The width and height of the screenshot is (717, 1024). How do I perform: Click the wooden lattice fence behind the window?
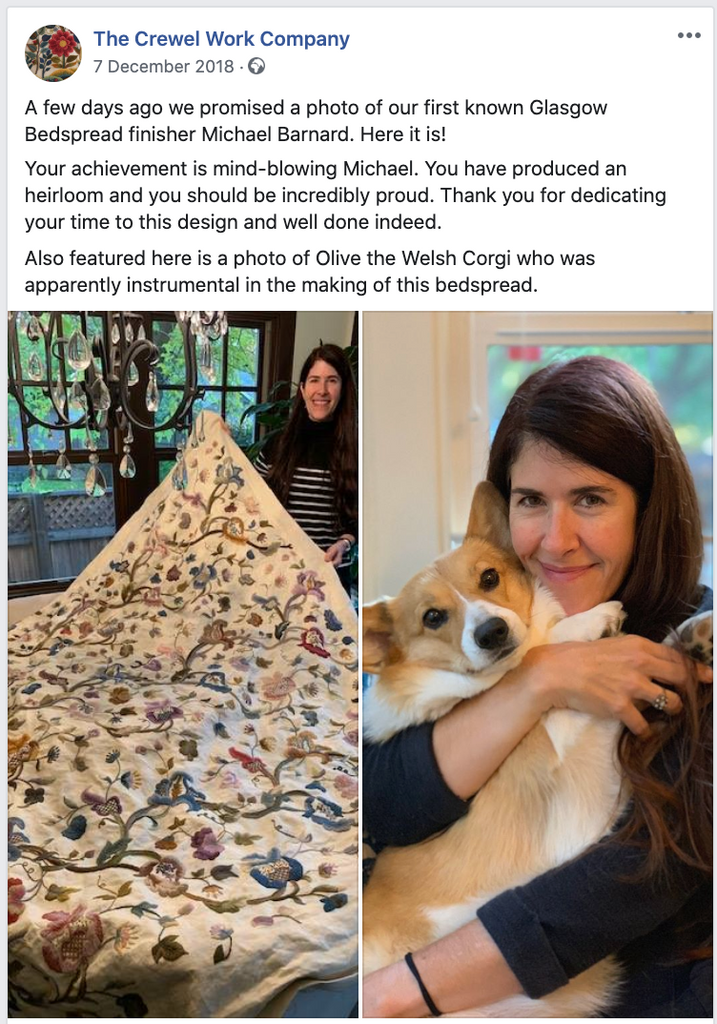coord(62,516)
